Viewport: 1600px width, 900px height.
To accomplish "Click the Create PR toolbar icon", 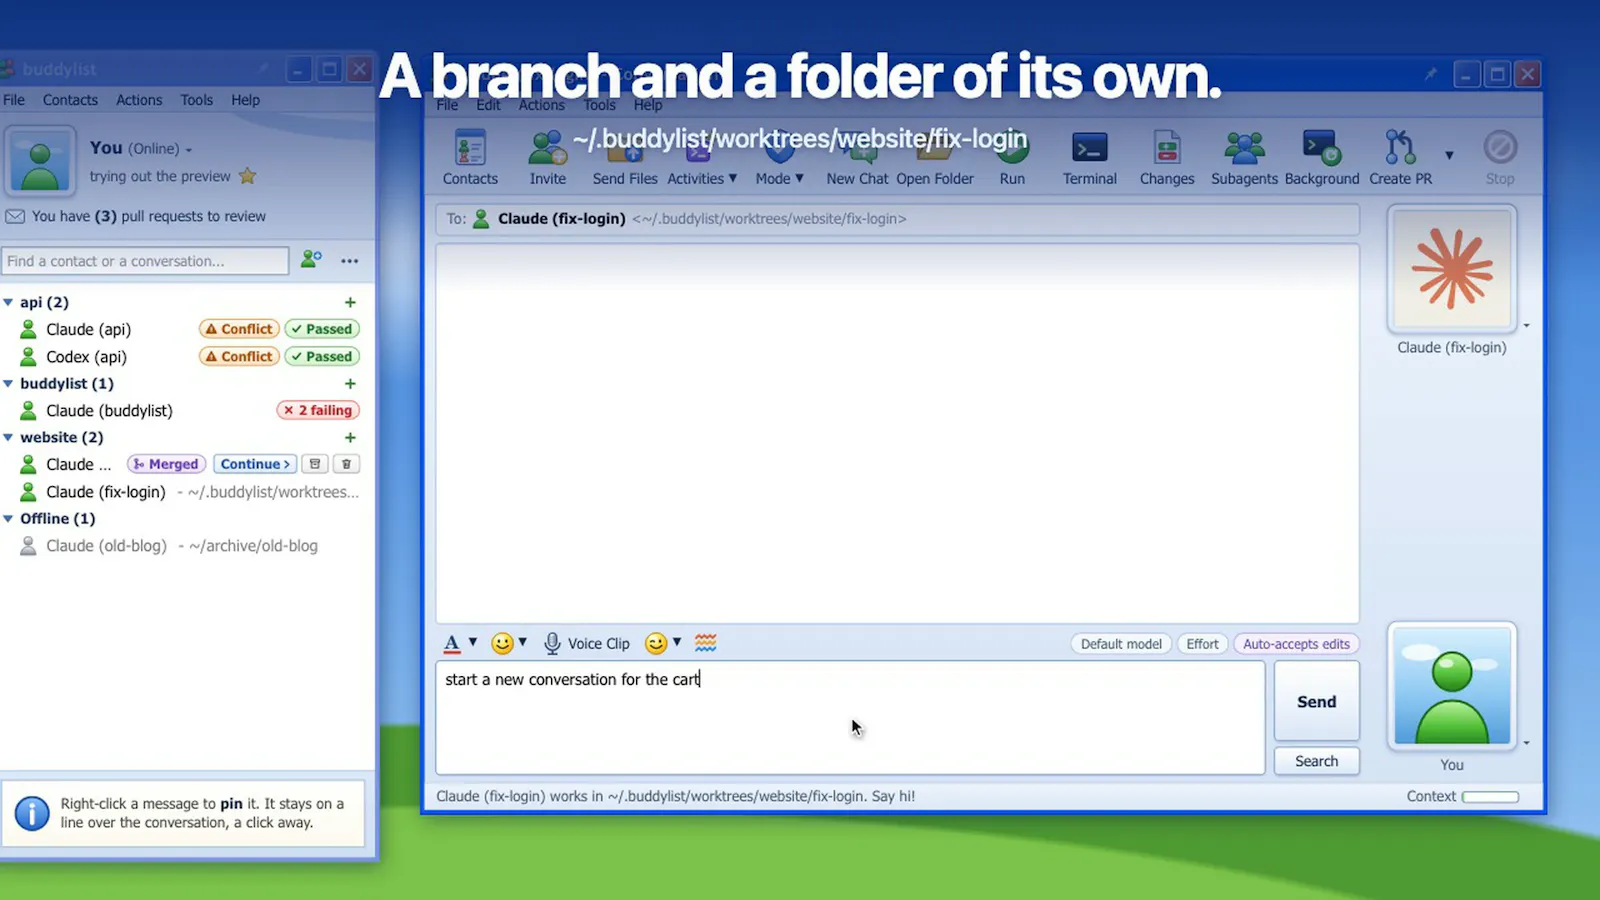I will point(1400,158).
